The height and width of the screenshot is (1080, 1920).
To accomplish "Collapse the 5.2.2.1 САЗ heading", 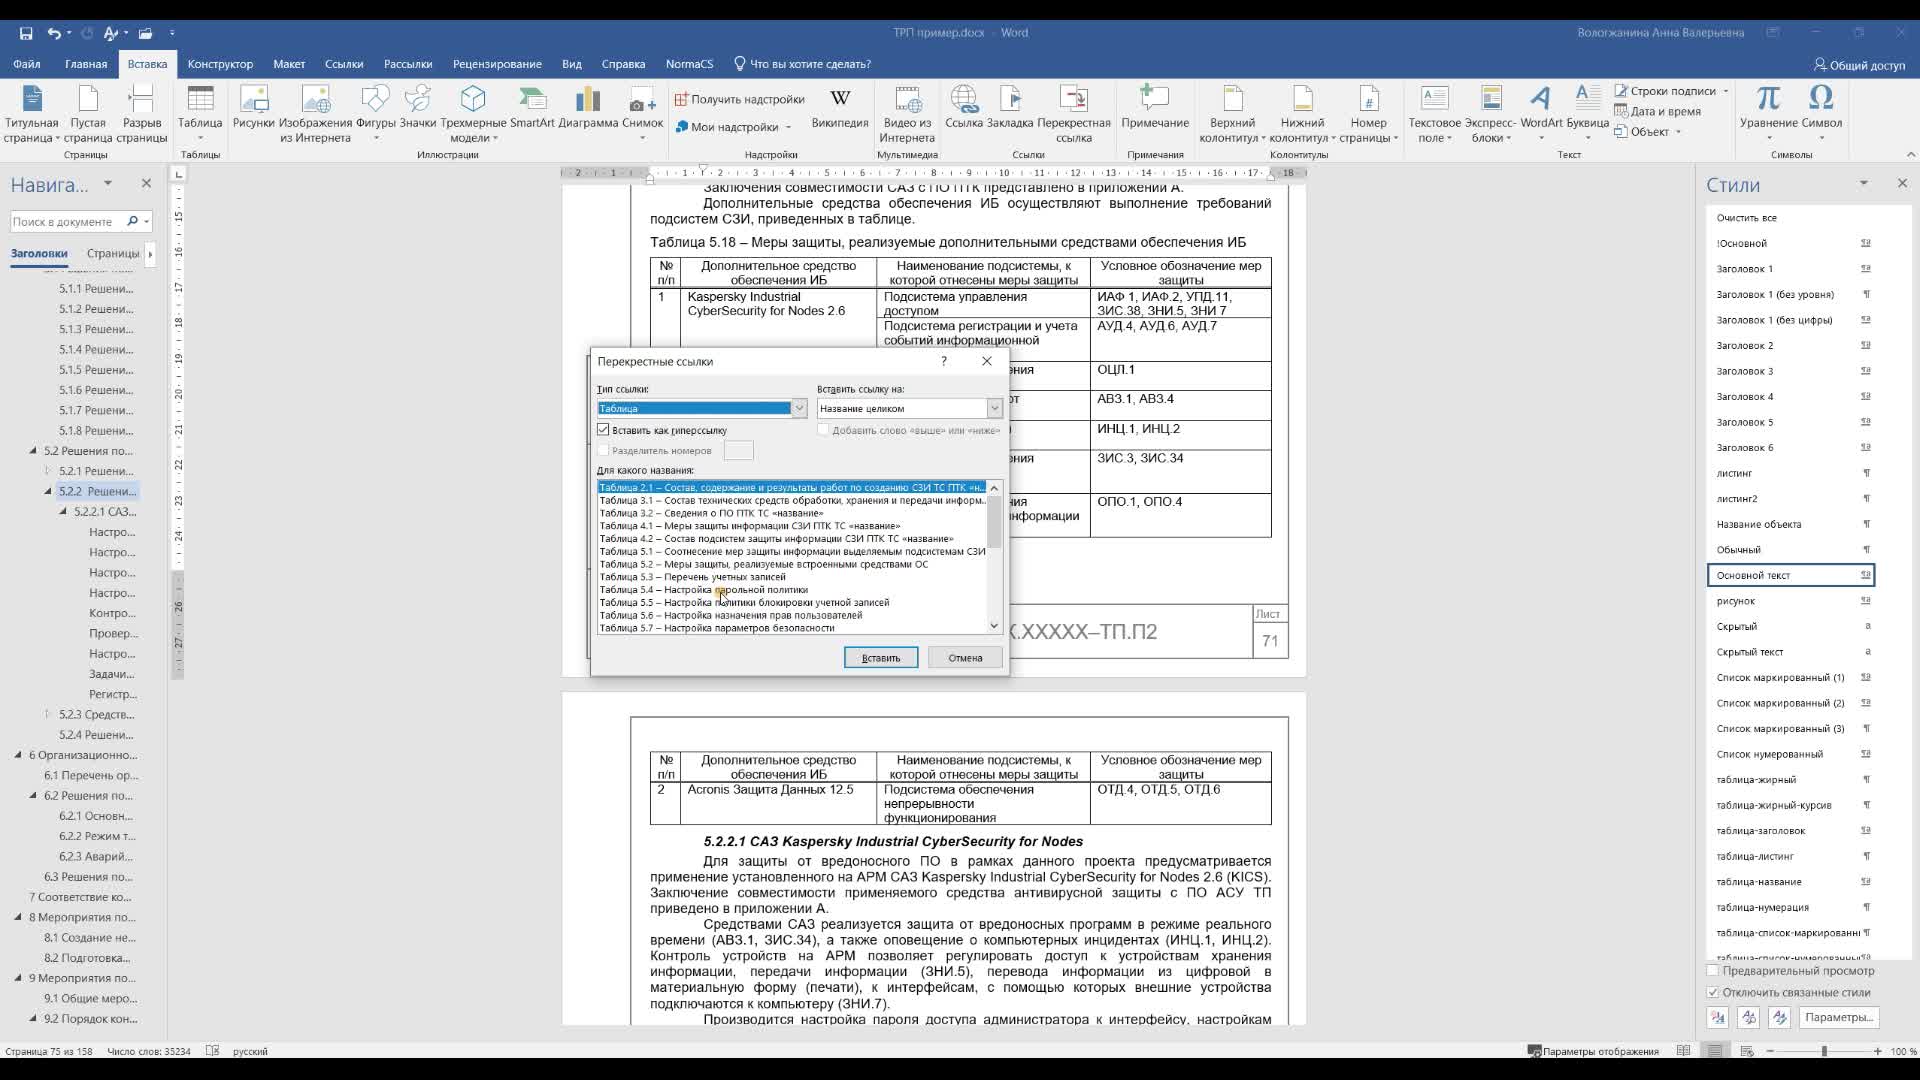I will tap(63, 512).
